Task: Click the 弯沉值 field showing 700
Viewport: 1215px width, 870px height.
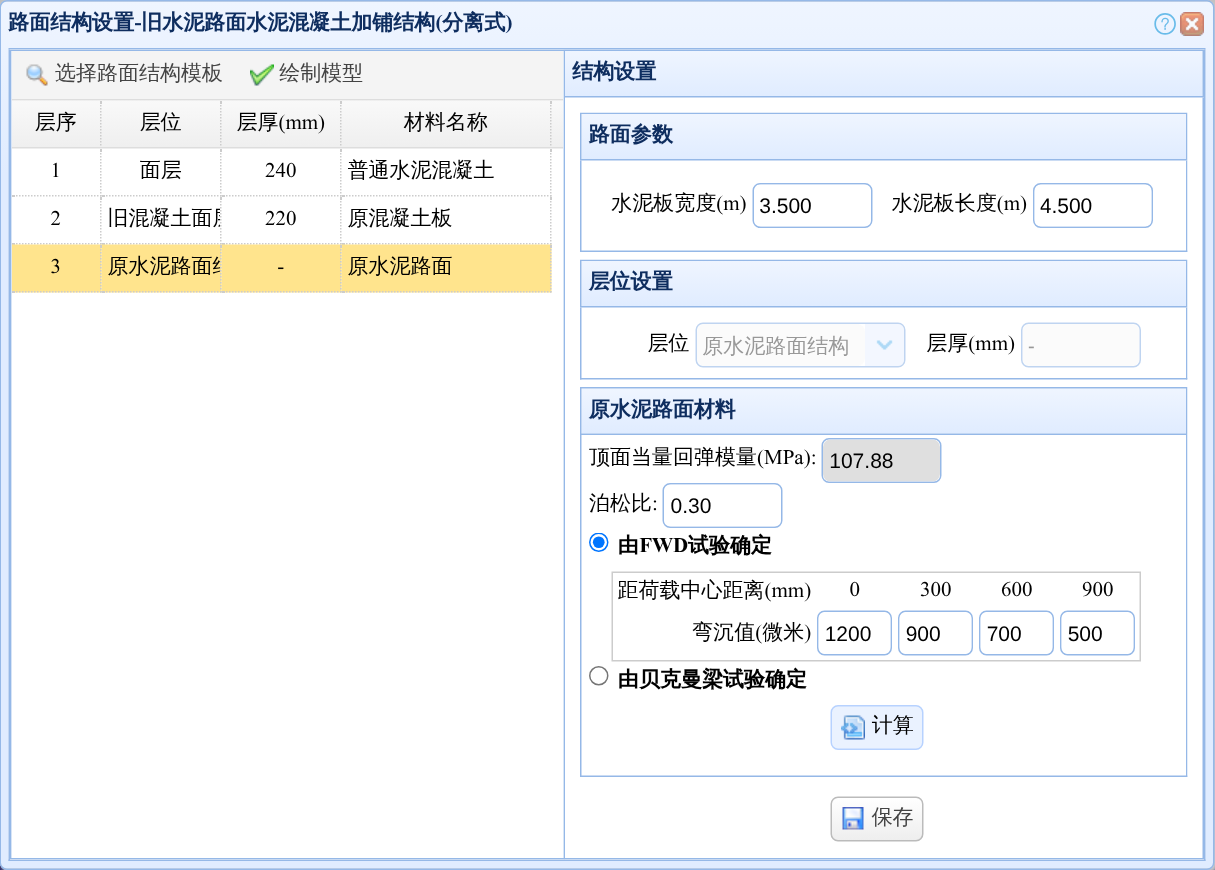Action: coord(1016,633)
